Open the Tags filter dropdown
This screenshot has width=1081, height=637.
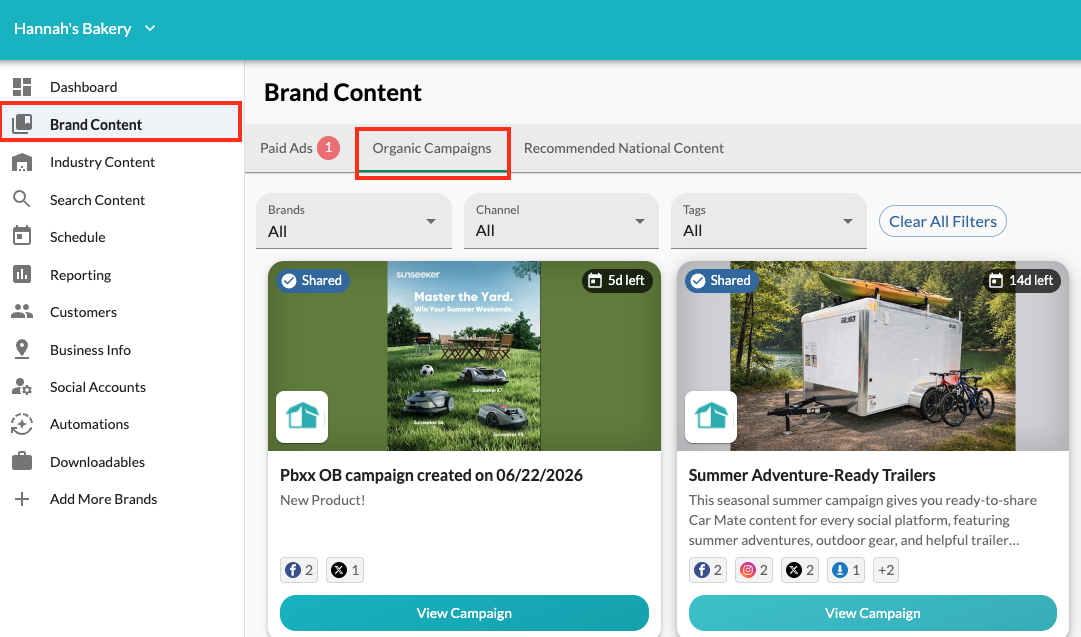tap(769, 221)
